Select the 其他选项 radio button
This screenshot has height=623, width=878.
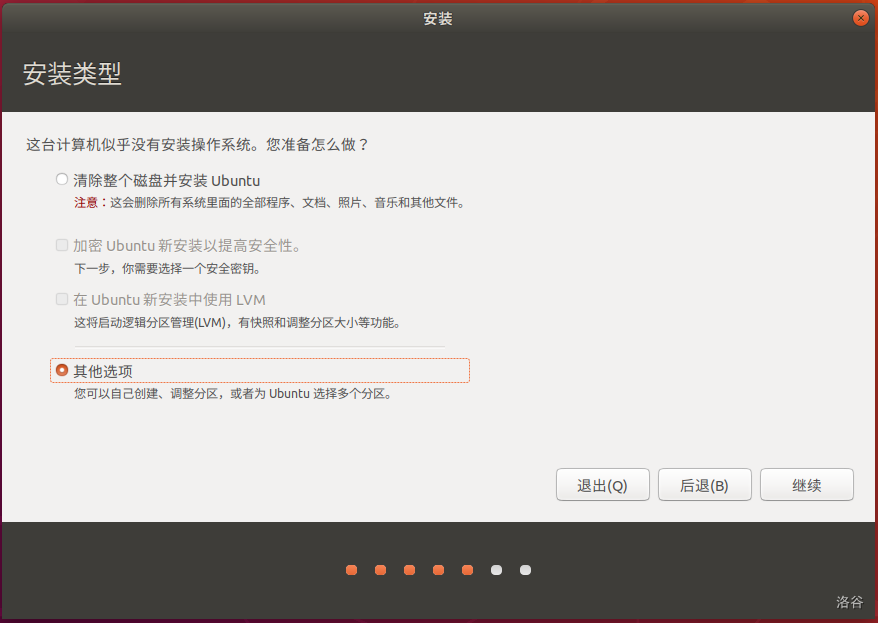[x=62, y=370]
